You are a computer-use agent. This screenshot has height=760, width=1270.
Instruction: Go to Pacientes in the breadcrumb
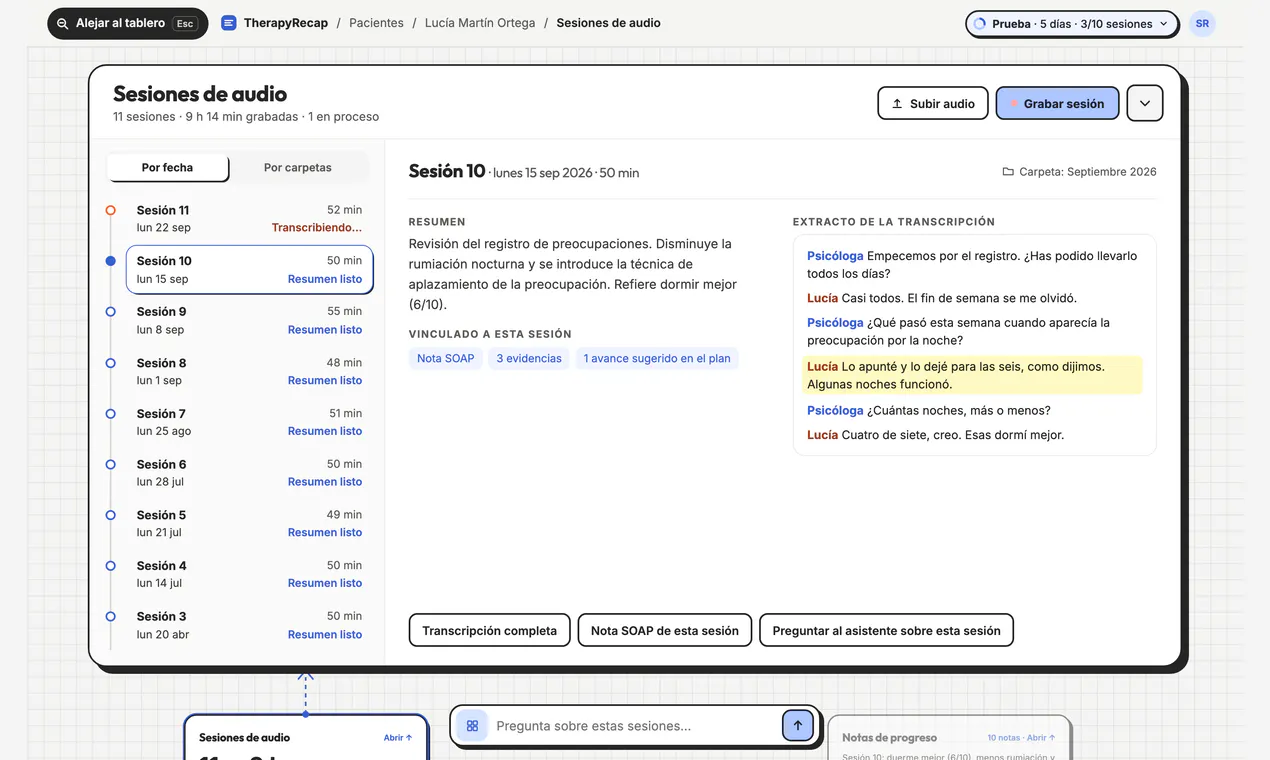[x=376, y=23]
